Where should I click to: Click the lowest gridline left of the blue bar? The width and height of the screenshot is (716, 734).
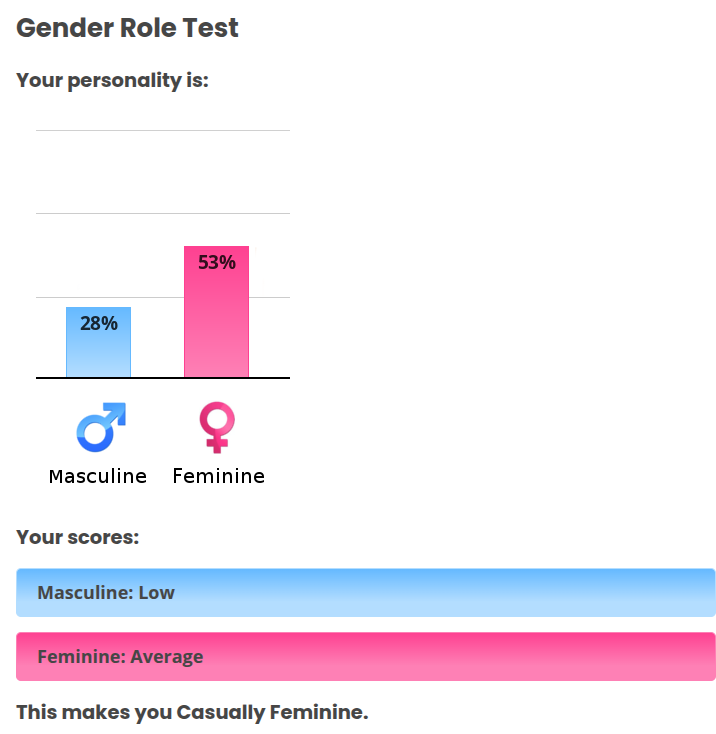point(50,297)
